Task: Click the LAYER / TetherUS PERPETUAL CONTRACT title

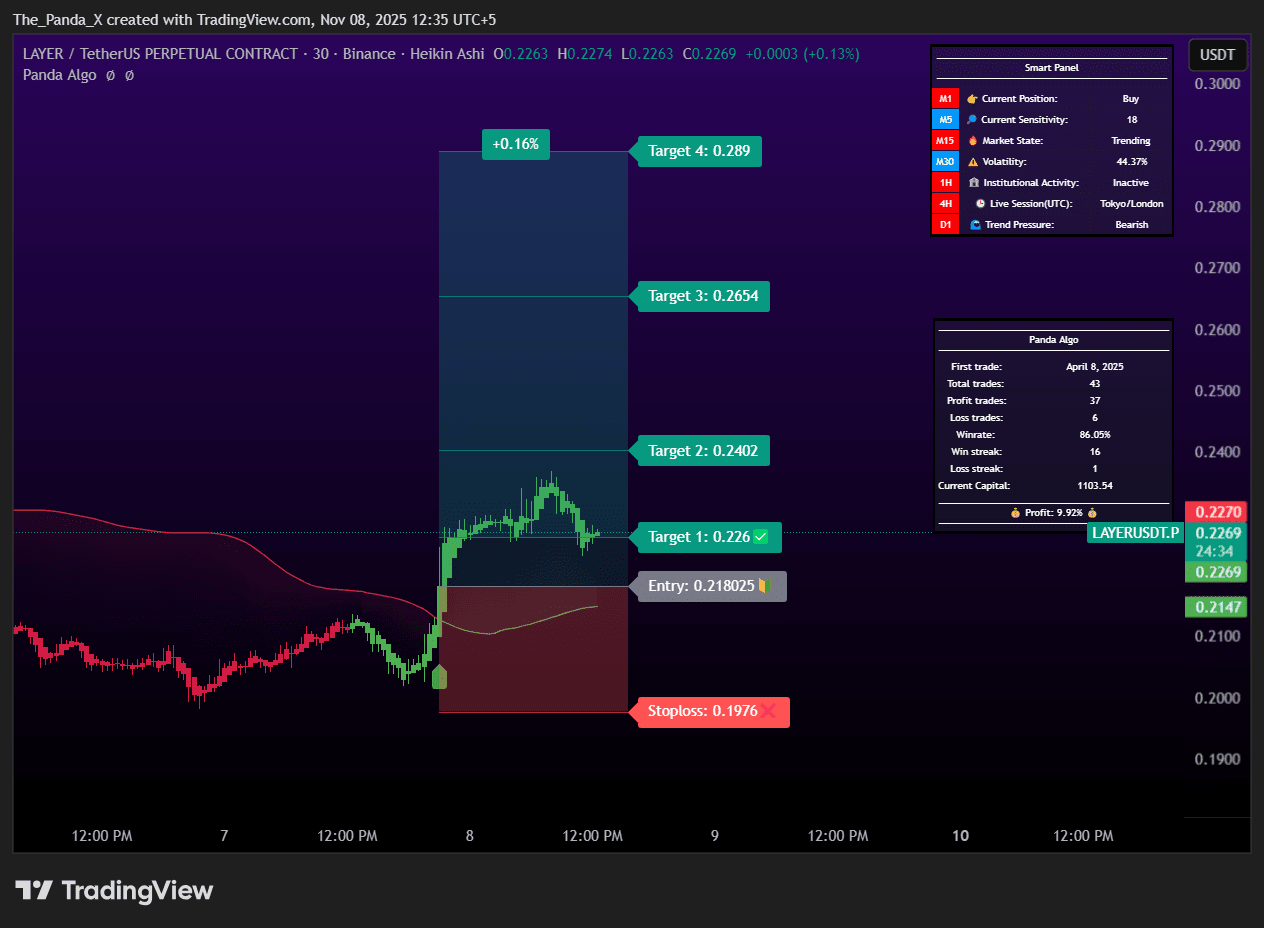Action: (160, 54)
